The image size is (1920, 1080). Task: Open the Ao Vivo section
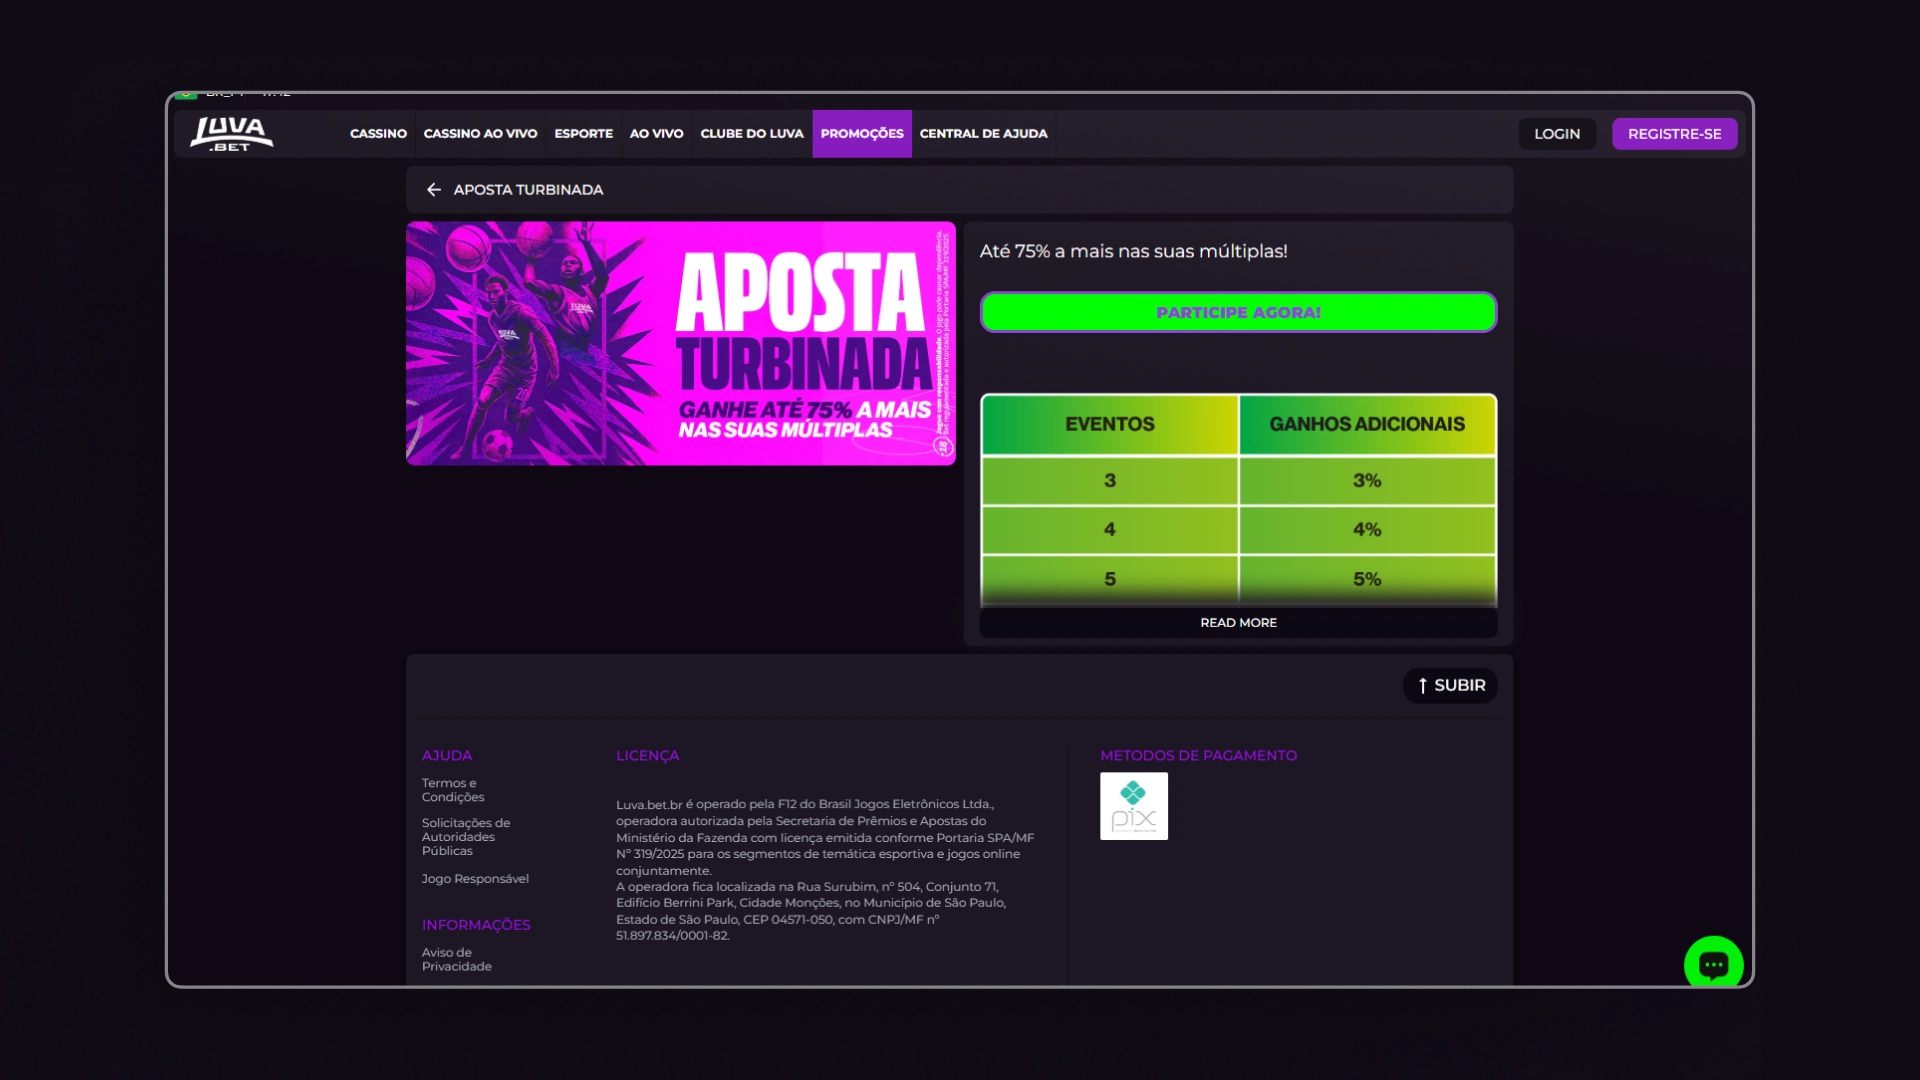coord(657,134)
